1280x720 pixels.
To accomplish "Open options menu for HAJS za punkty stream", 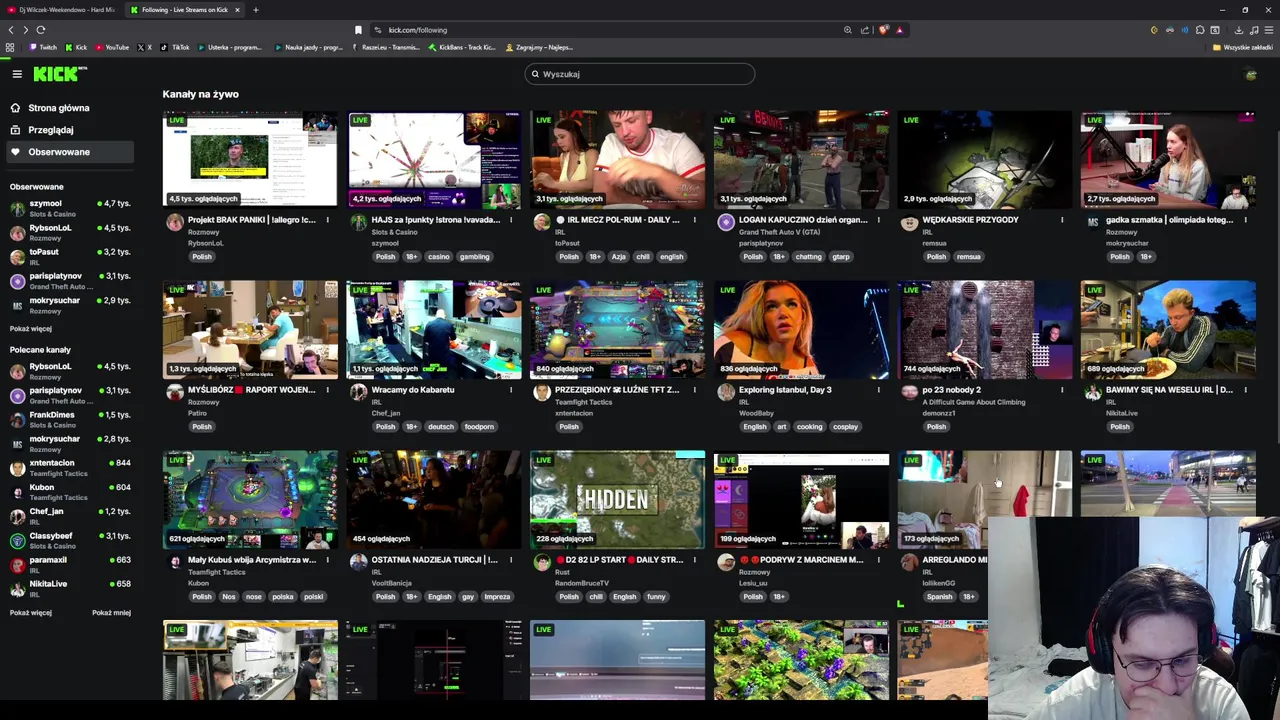I will click(x=511, y=220).
